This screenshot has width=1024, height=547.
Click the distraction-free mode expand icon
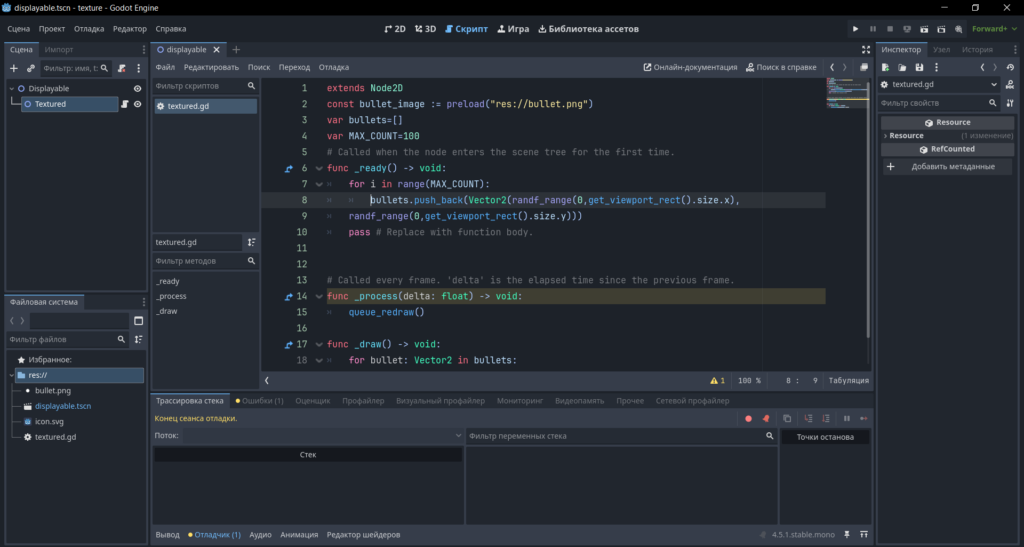point(866,50)
